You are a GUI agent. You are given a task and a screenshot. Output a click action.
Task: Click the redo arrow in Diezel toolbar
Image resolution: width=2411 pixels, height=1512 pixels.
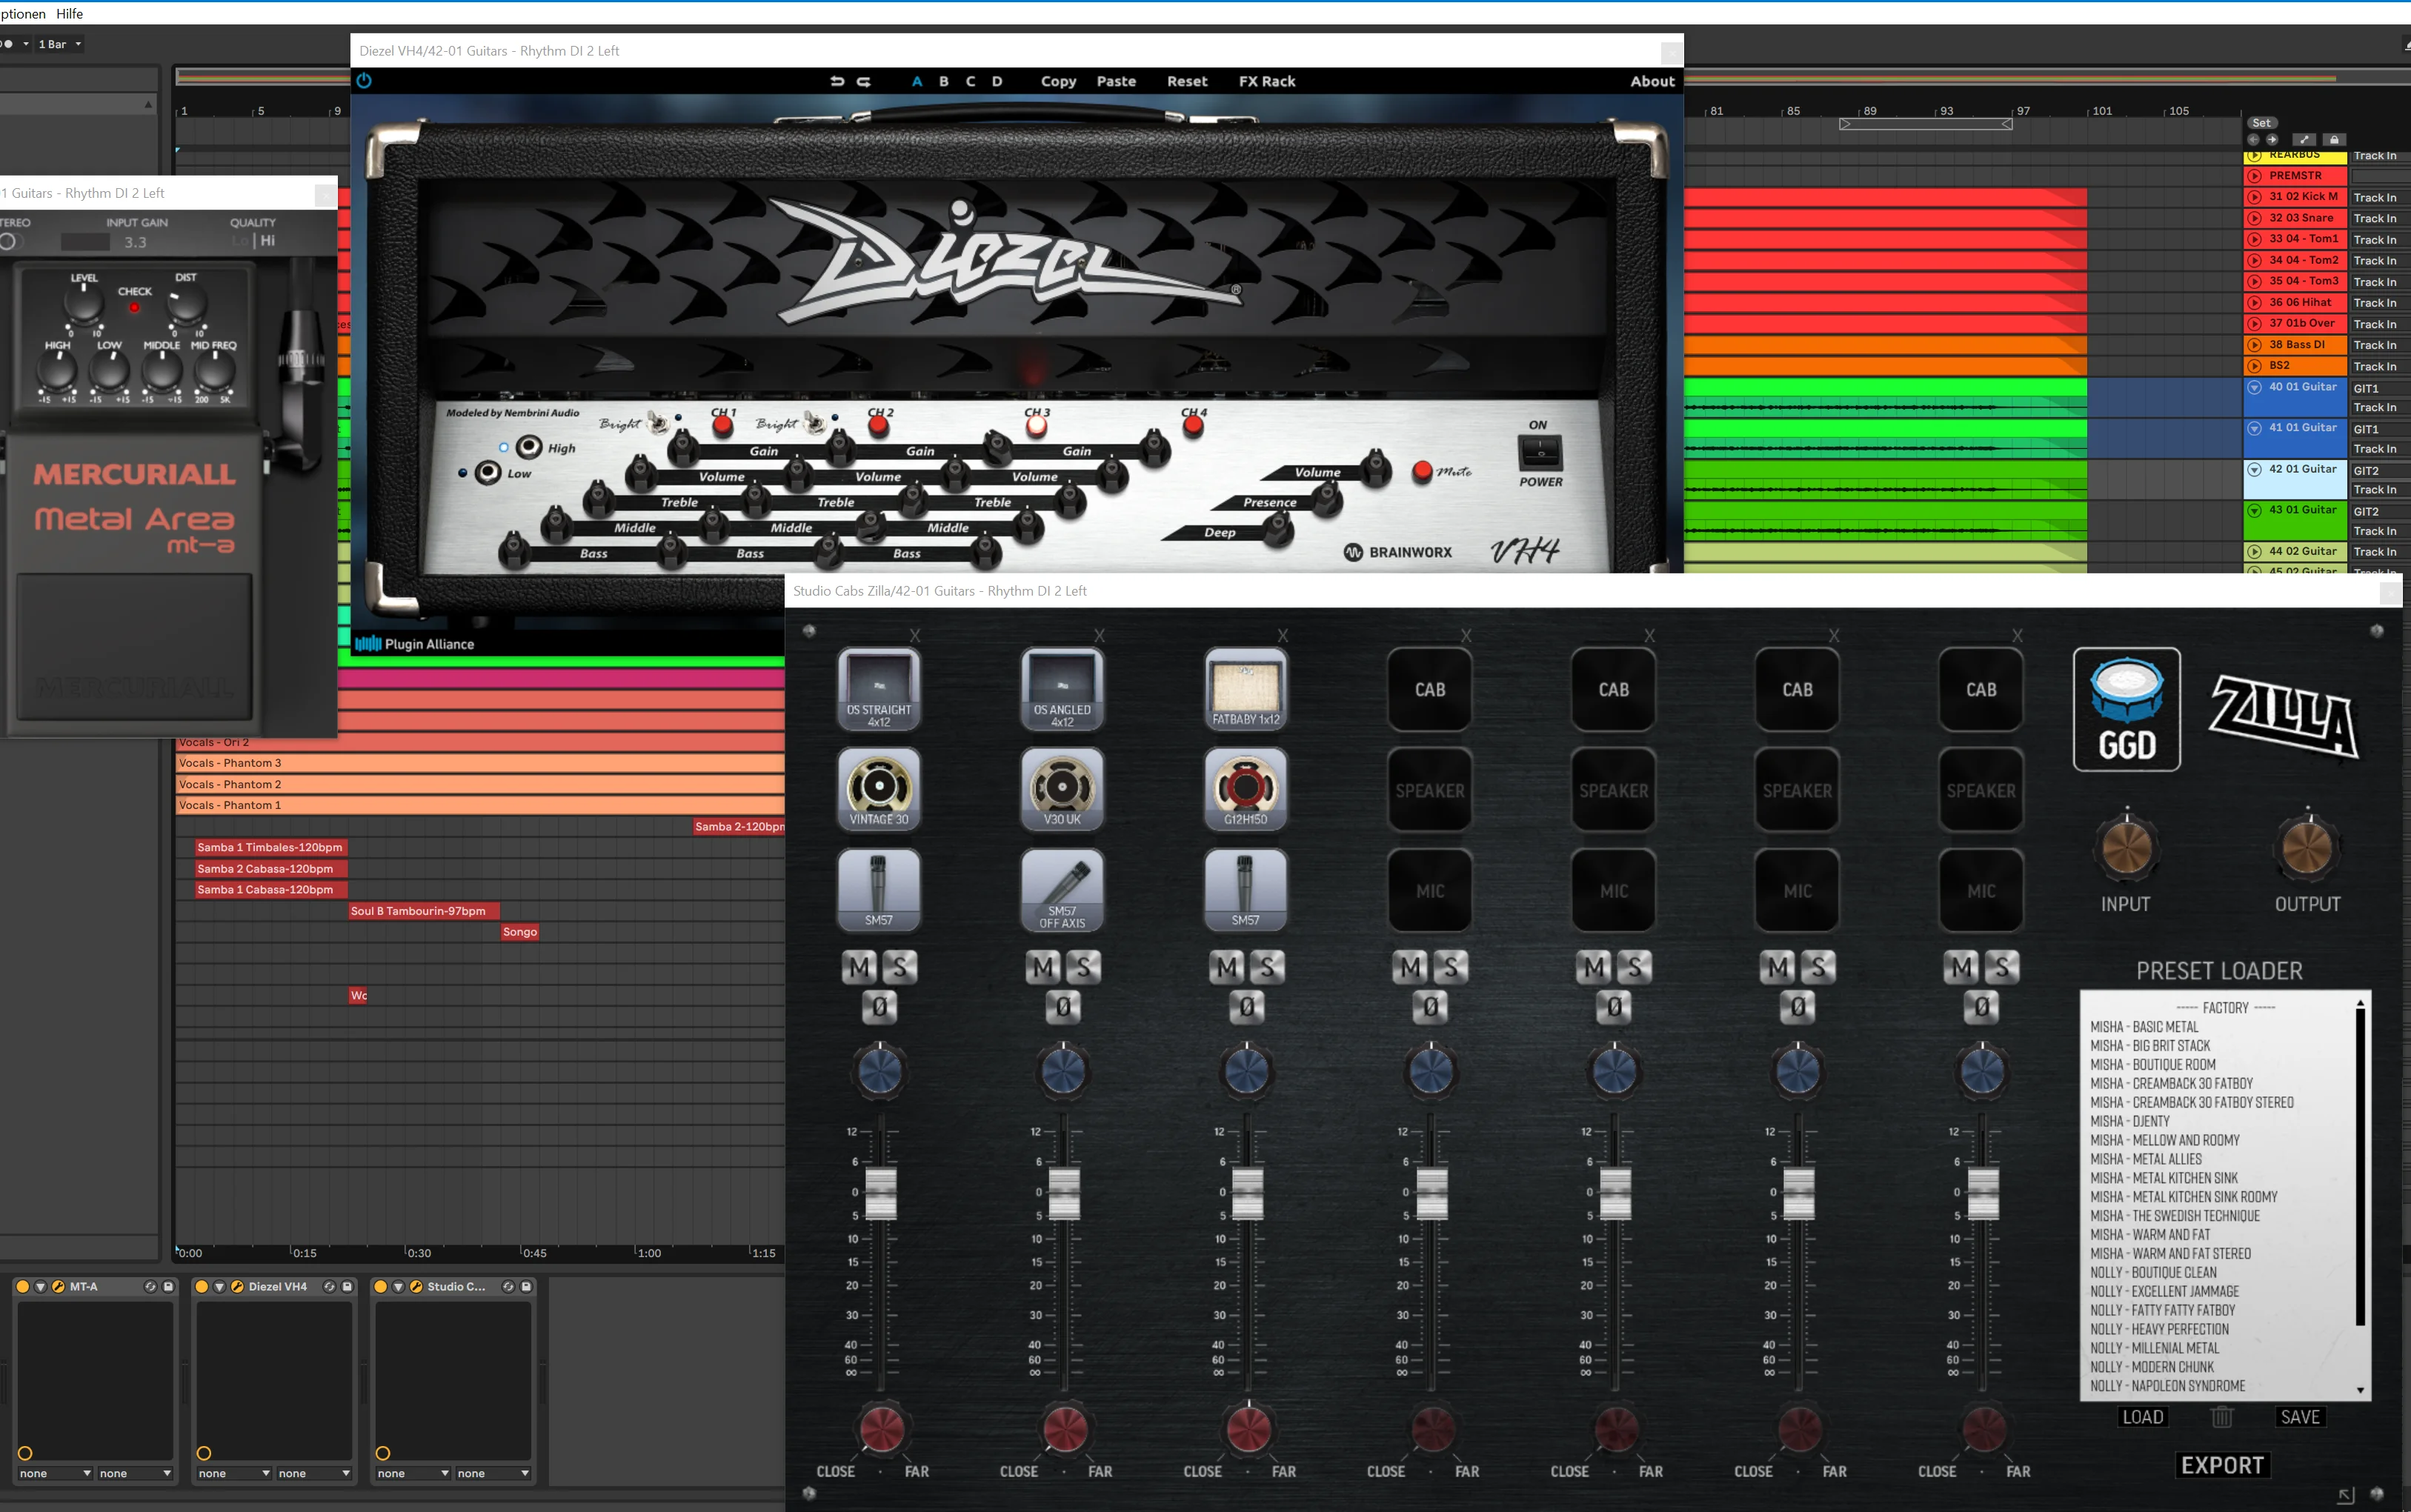(864, 81)
